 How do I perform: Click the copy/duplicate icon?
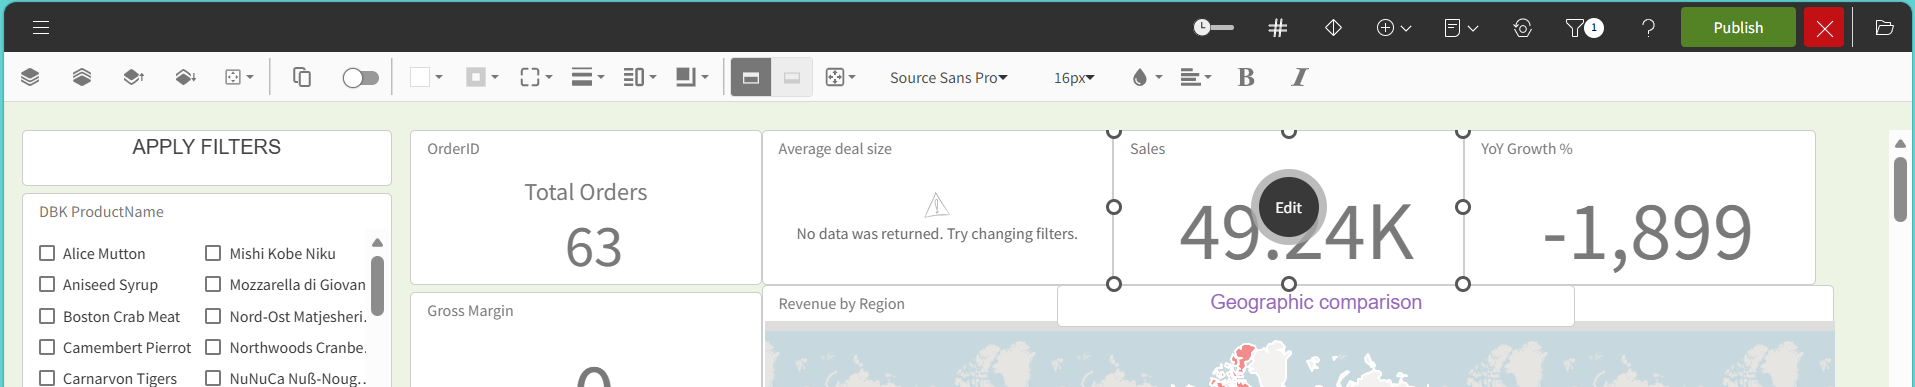(302, 77)
